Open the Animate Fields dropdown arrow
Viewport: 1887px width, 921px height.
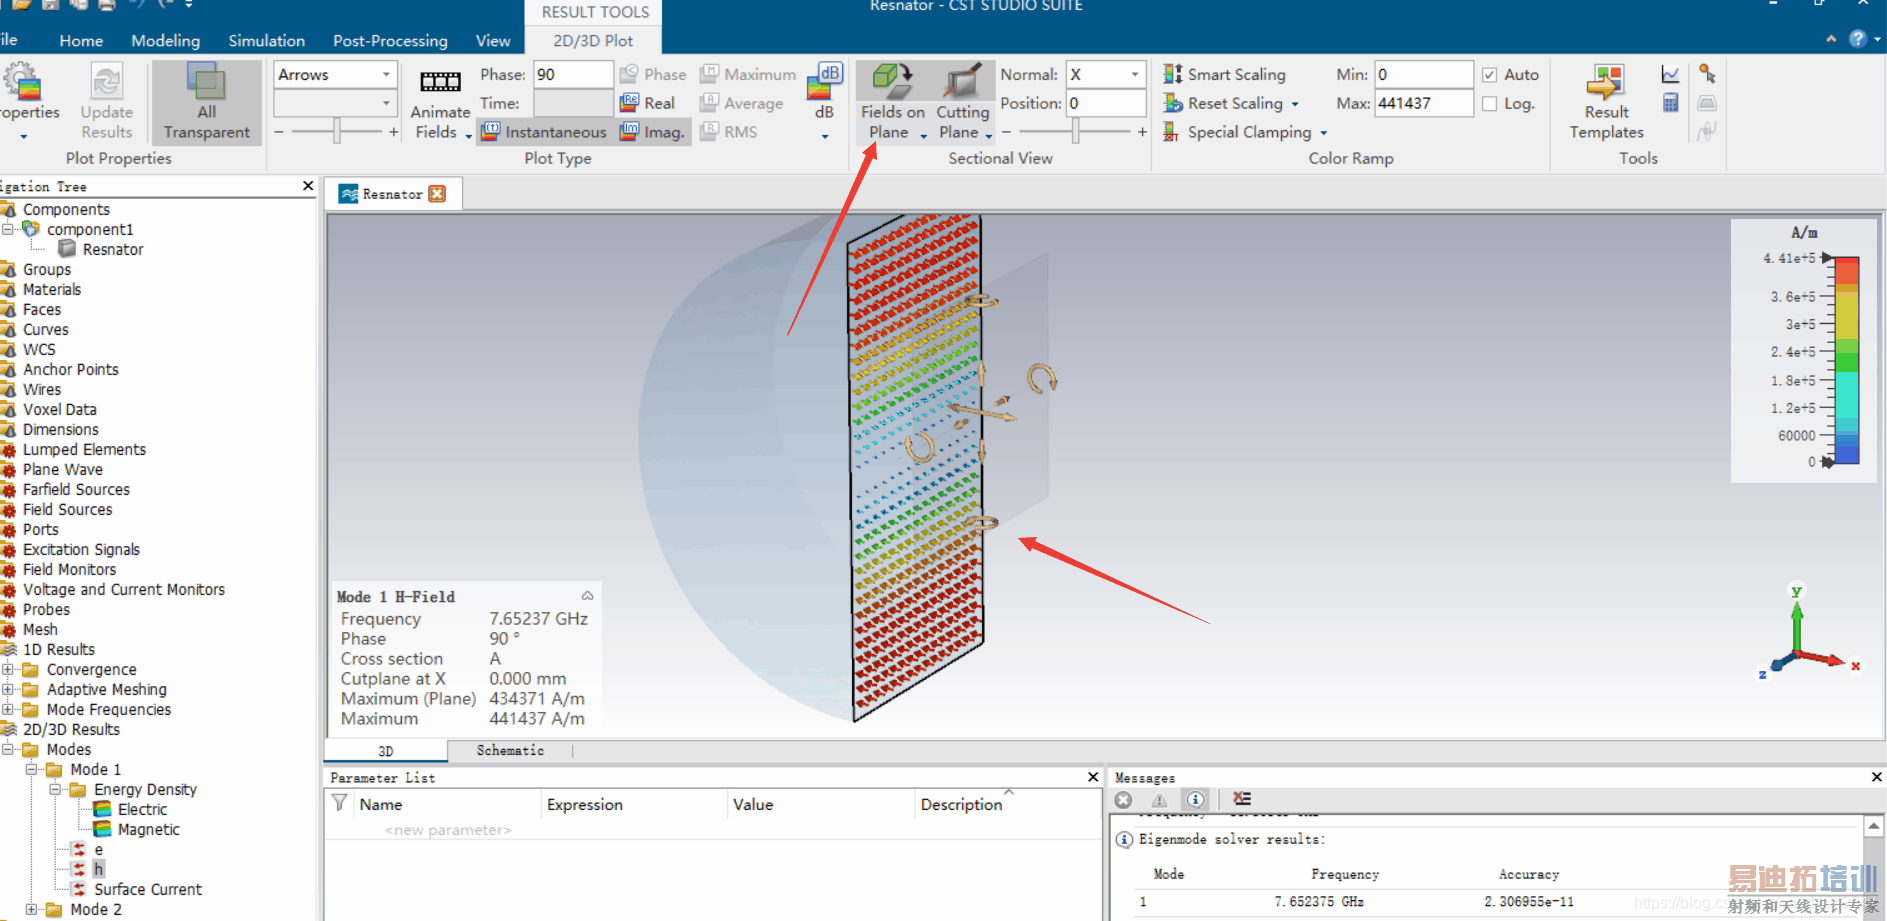(468, 135)
